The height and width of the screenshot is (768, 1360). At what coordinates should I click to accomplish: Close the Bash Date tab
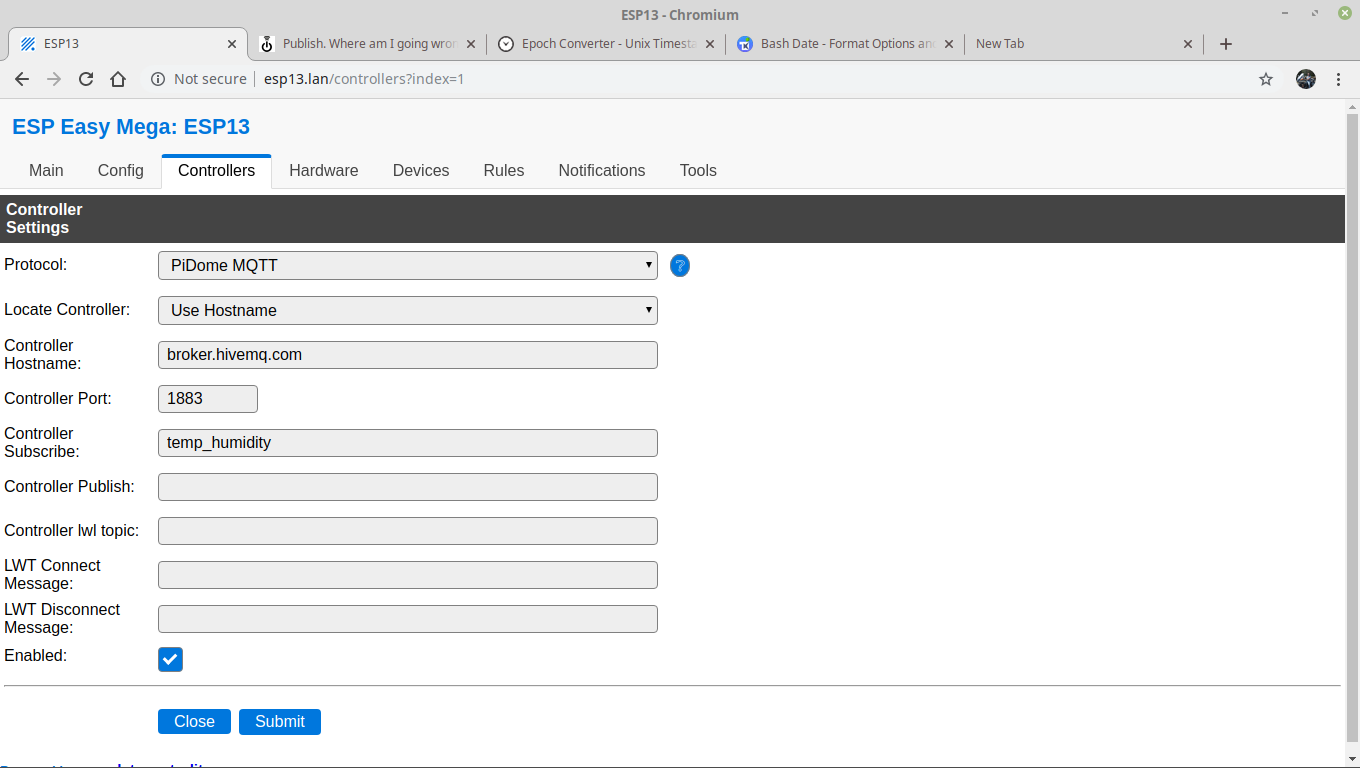point(949,44)
